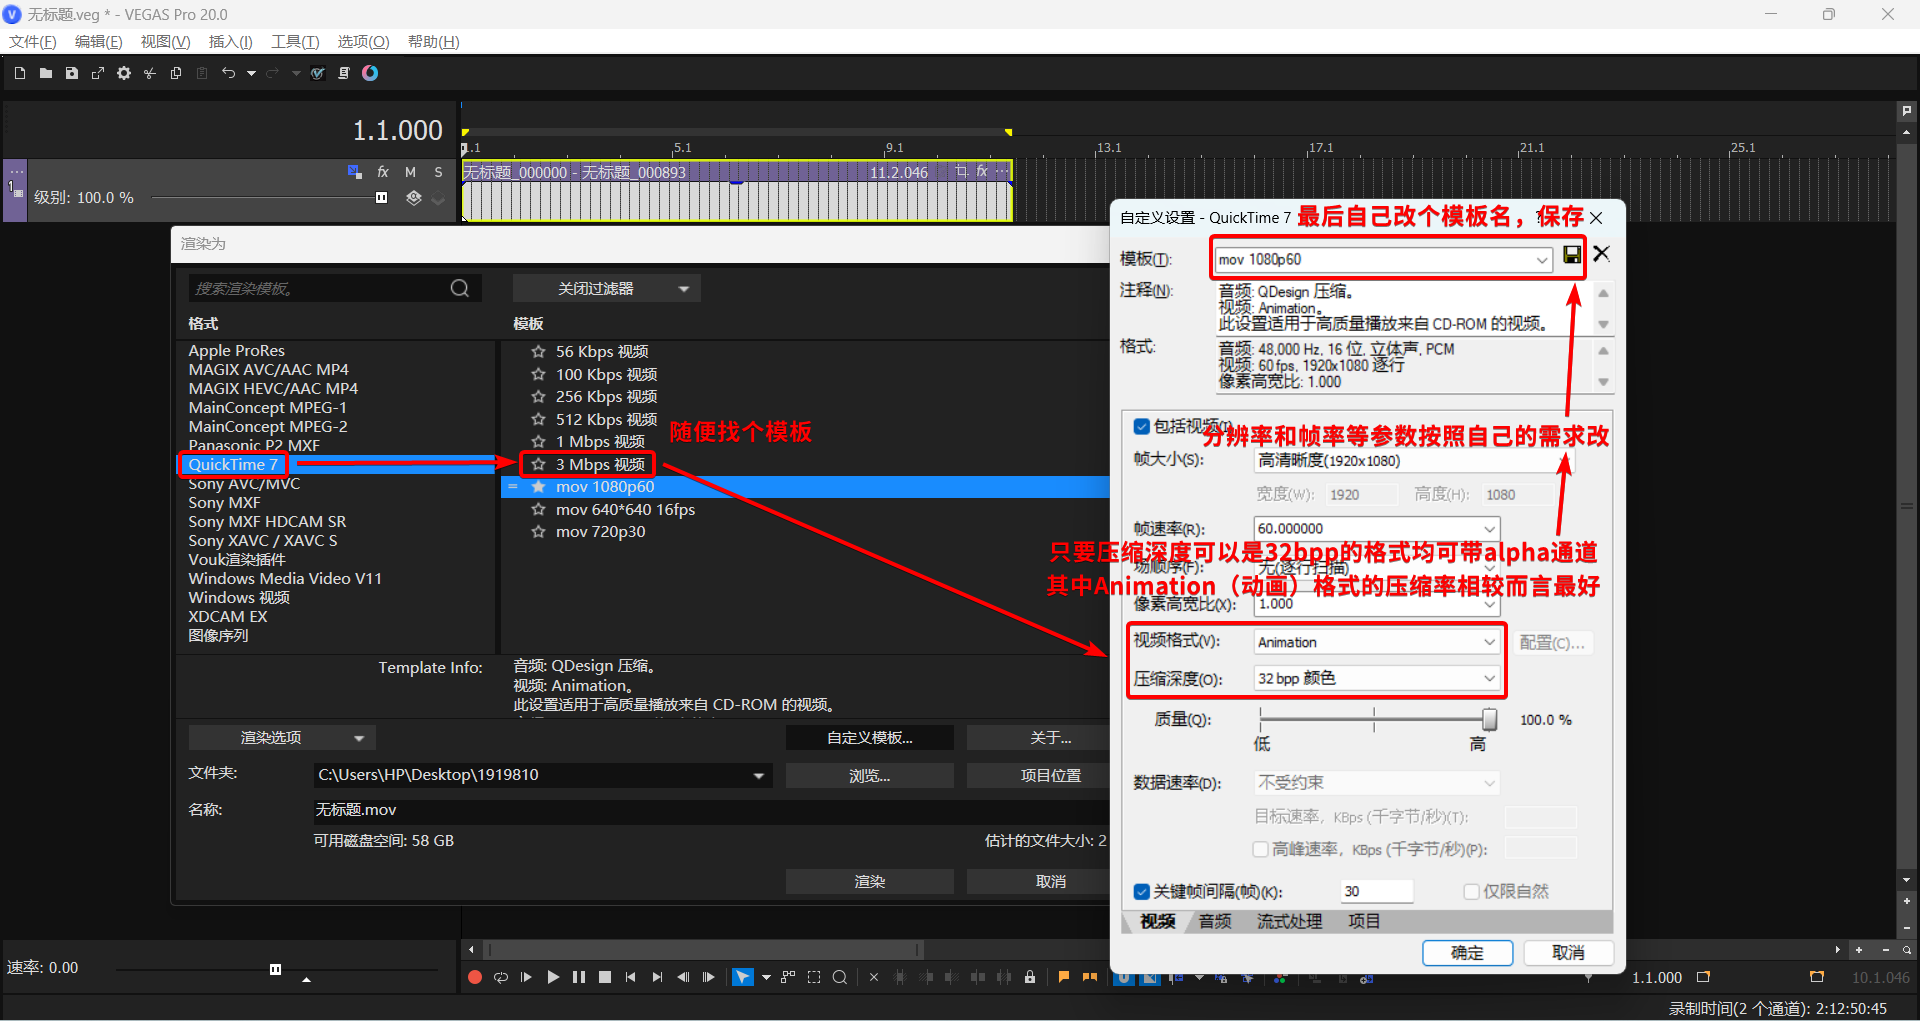Enable loop playback

point(501,977)
